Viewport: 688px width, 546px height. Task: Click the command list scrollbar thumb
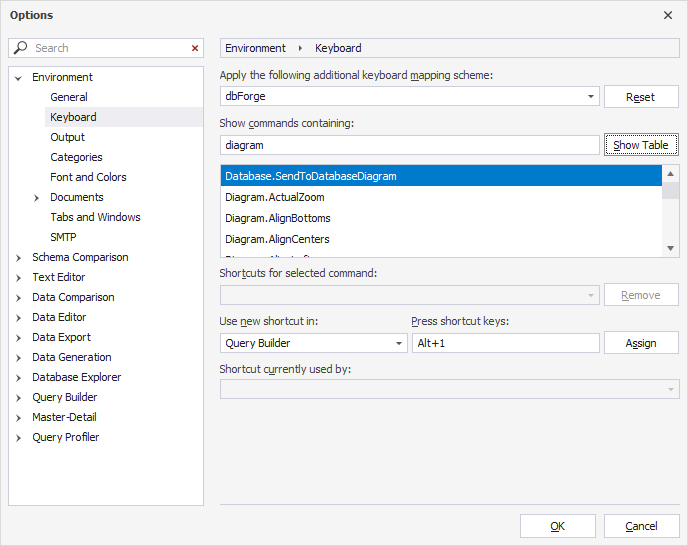coord(670,190)
